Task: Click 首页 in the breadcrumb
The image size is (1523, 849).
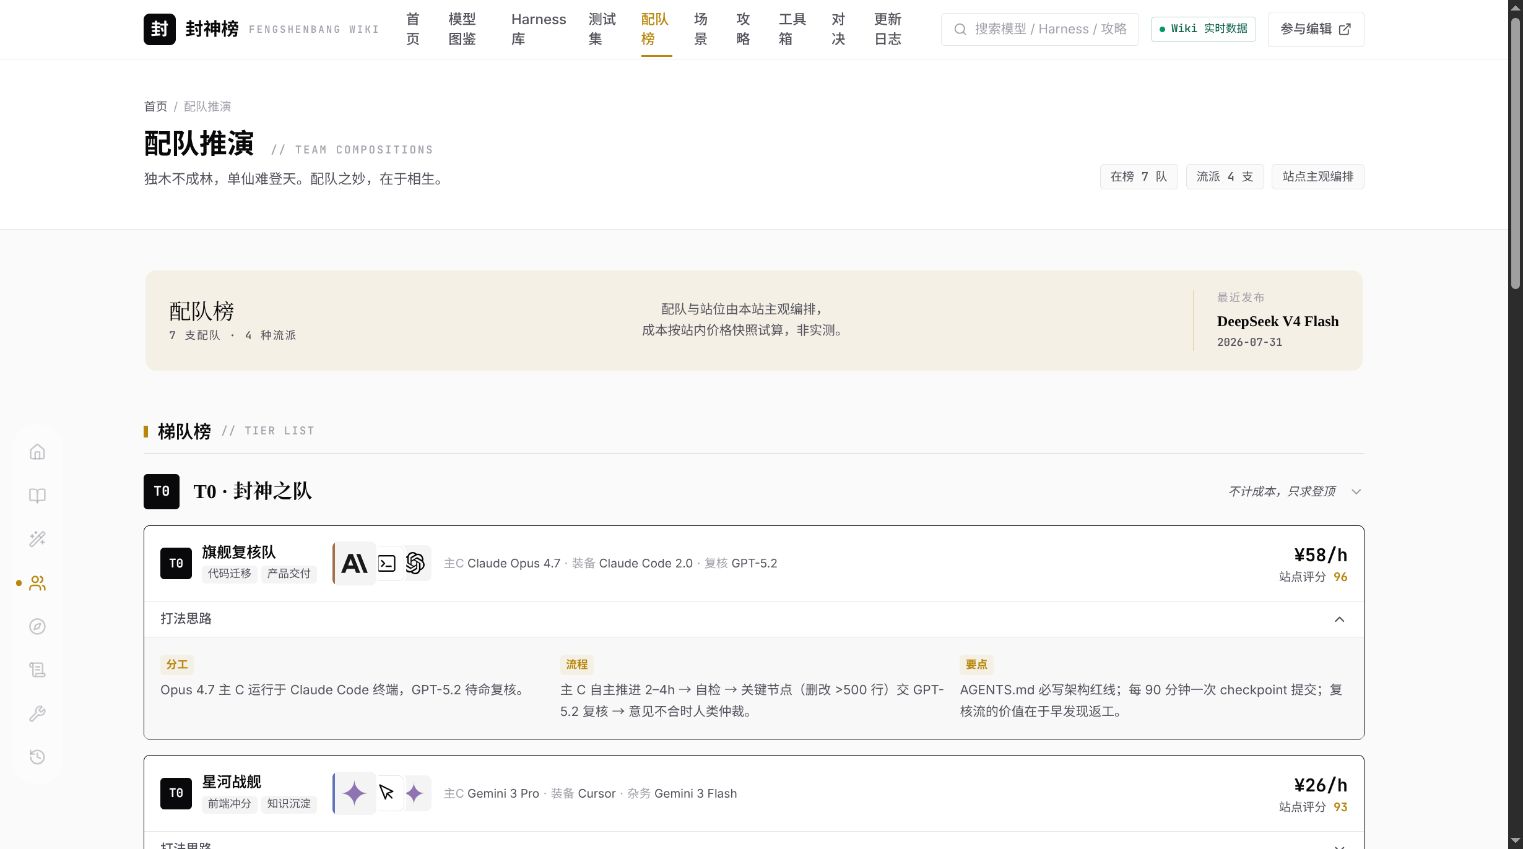Action: [x=156, y=106]
